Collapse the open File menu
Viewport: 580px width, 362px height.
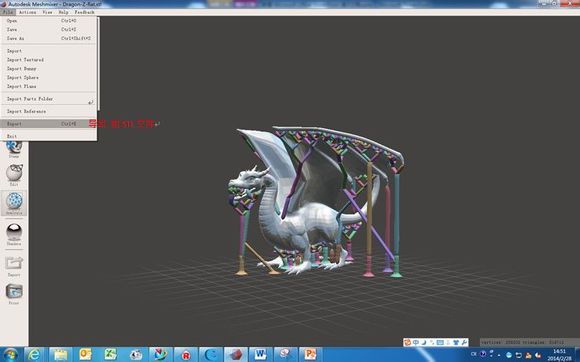click(8, 12)
